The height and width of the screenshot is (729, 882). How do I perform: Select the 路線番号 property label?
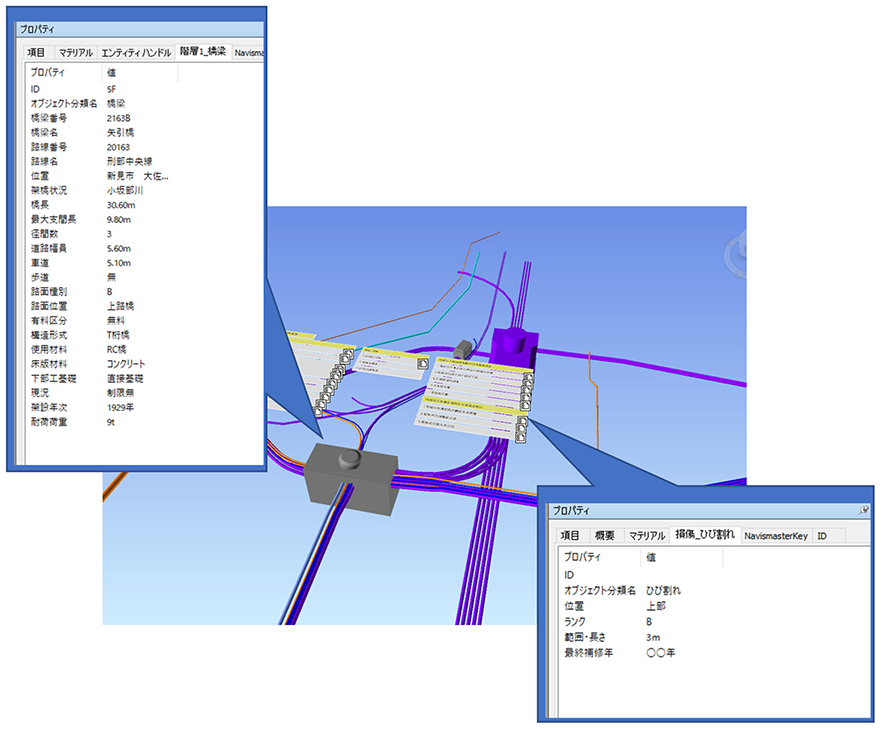click(49, 147)
